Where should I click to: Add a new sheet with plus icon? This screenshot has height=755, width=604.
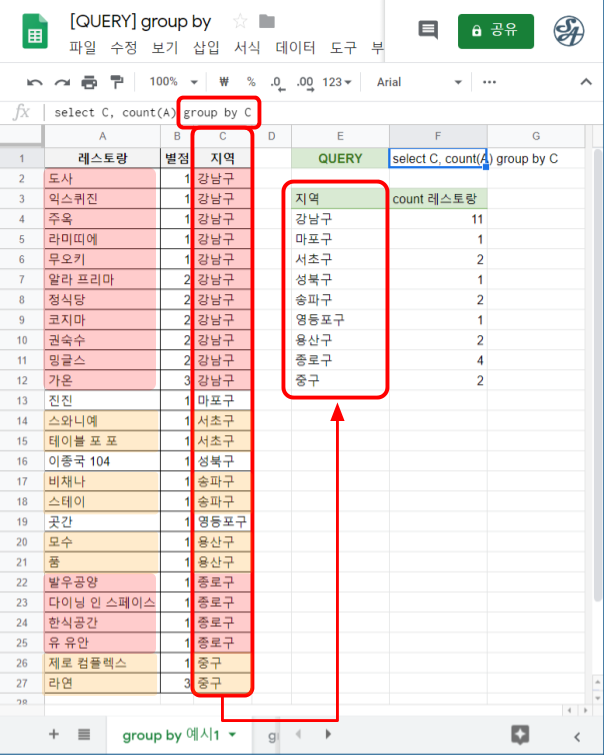[x=54, y=734]
